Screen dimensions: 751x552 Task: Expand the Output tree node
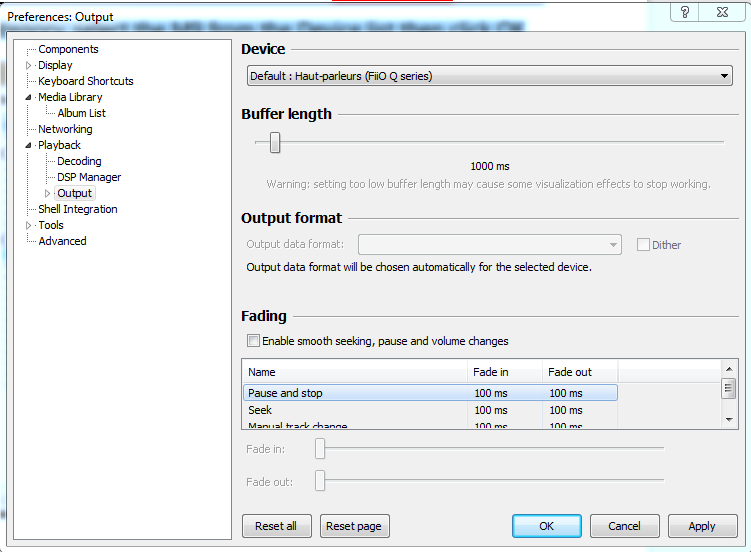click(47, 193)
